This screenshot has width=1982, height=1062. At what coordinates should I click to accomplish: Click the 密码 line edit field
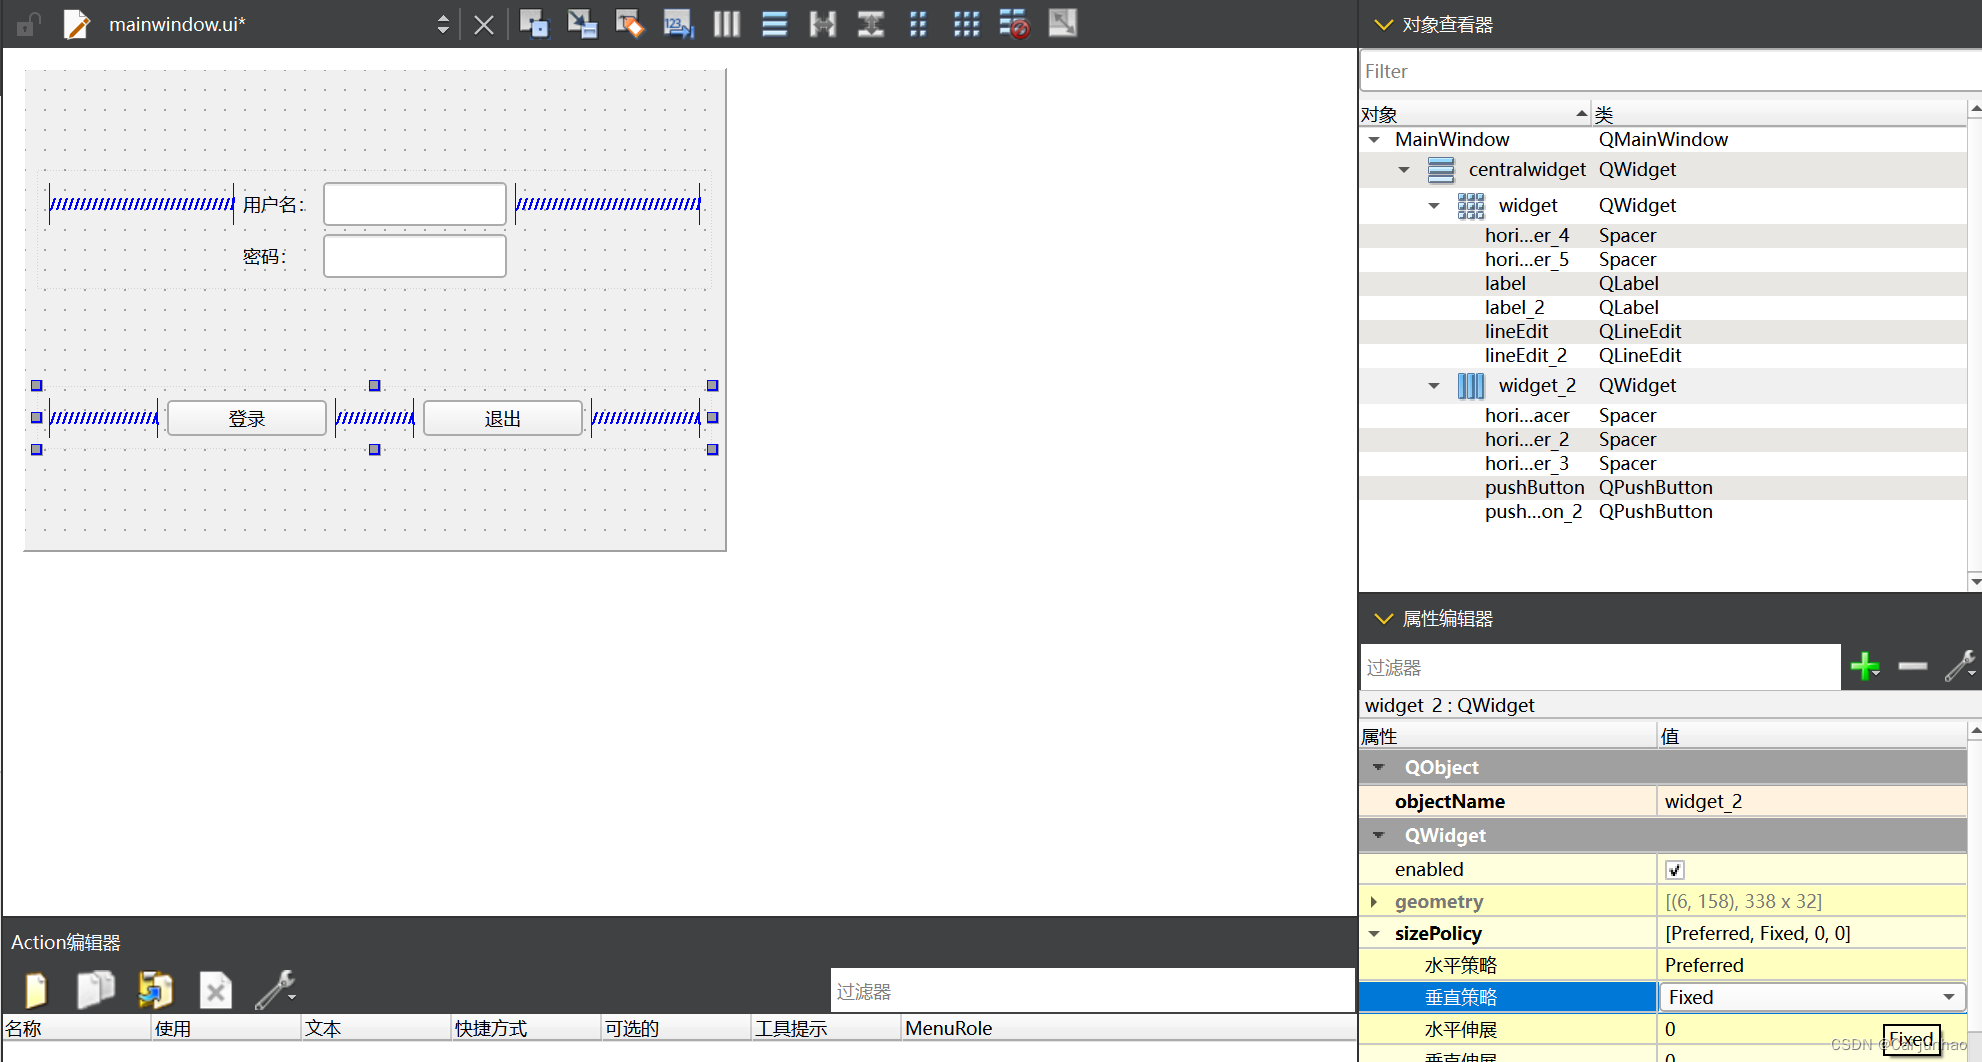pos(415,256)
